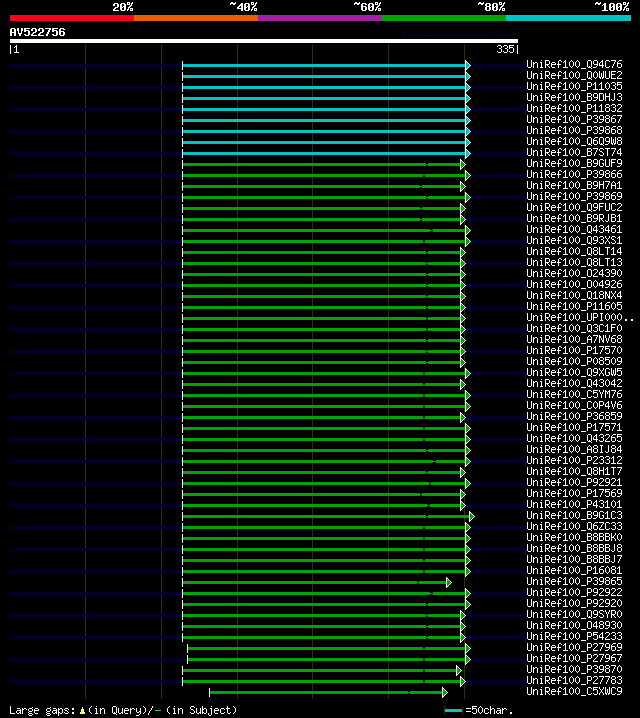The height and width of the screenshot is (718, 640).
Task: Click arrowhead ending UniRef100_B9G1C3 alignment
Action: (472, 517)
